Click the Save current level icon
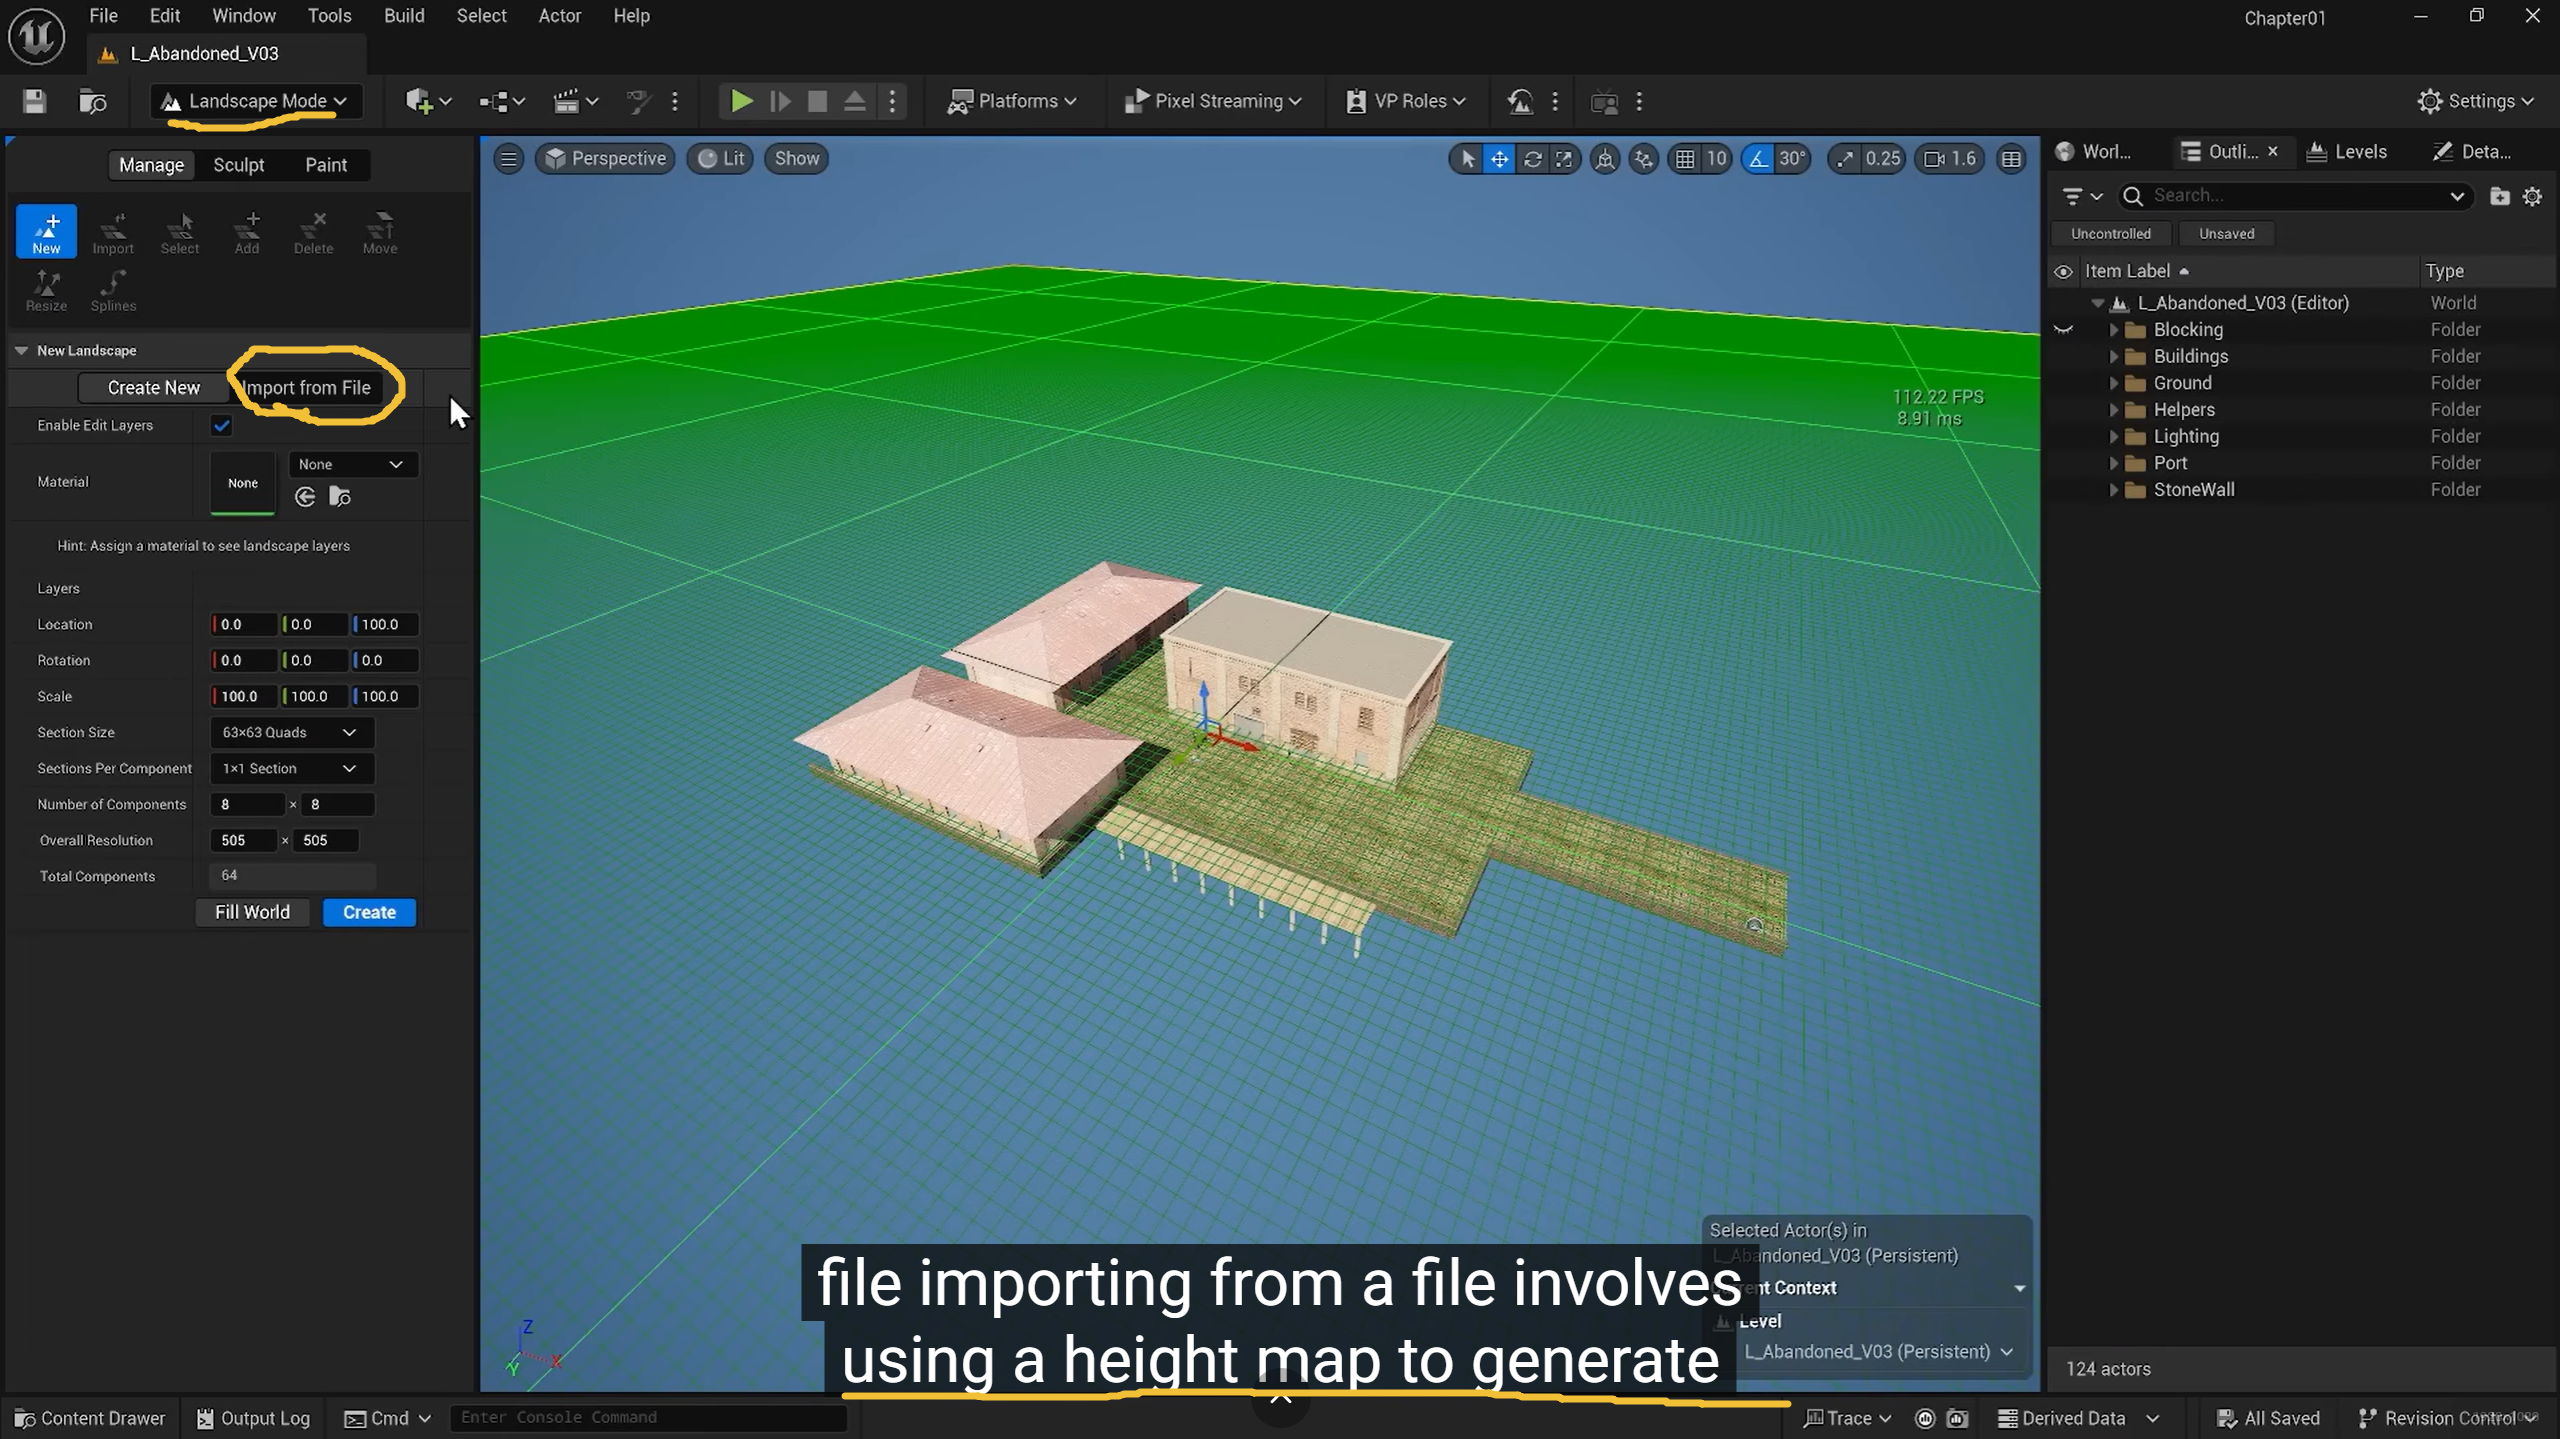This screenshot has height=1439, width=2560. point(34,101)
